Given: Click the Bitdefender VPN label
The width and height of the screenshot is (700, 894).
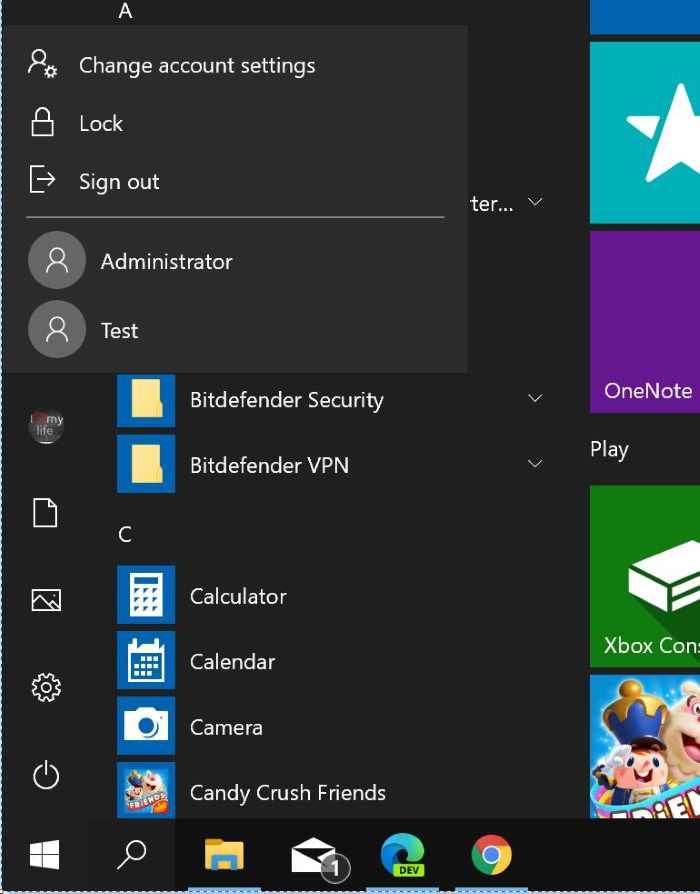Looking at the screenshot, I should pyautogui.click(x=270, y=465).
